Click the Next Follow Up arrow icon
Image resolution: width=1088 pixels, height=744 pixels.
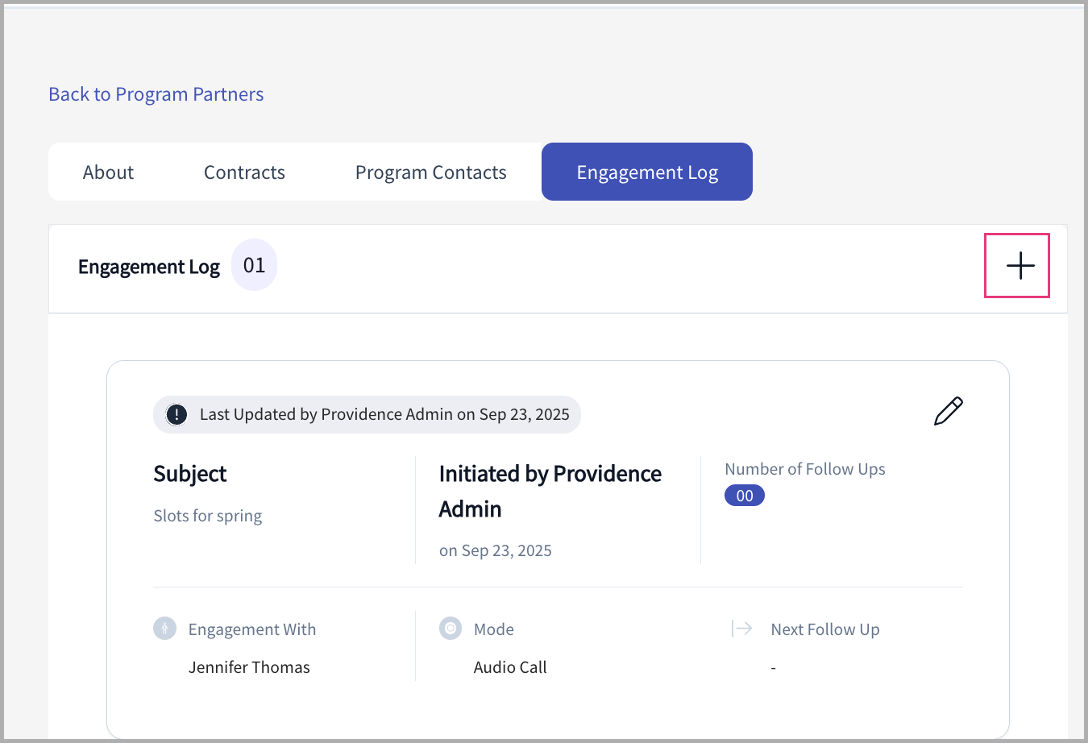(742, 629)
